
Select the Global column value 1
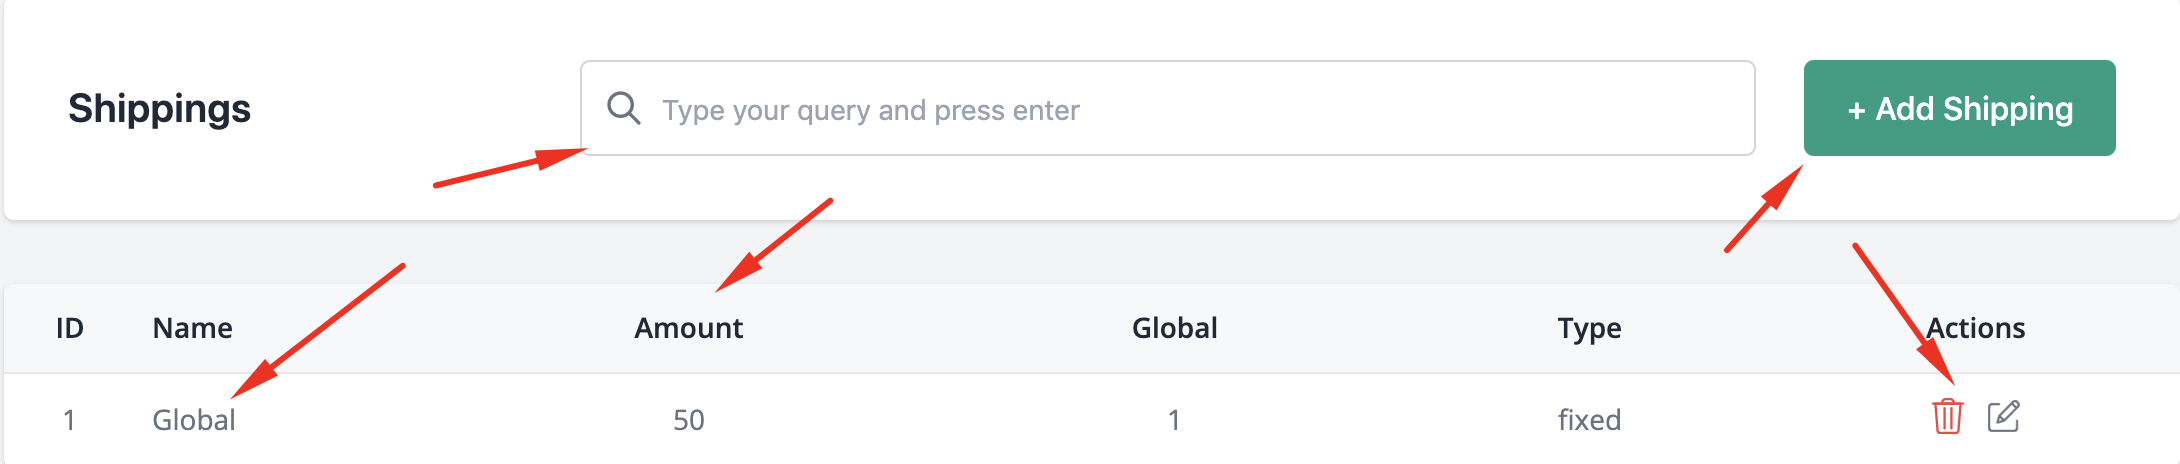click(1174, 420)
